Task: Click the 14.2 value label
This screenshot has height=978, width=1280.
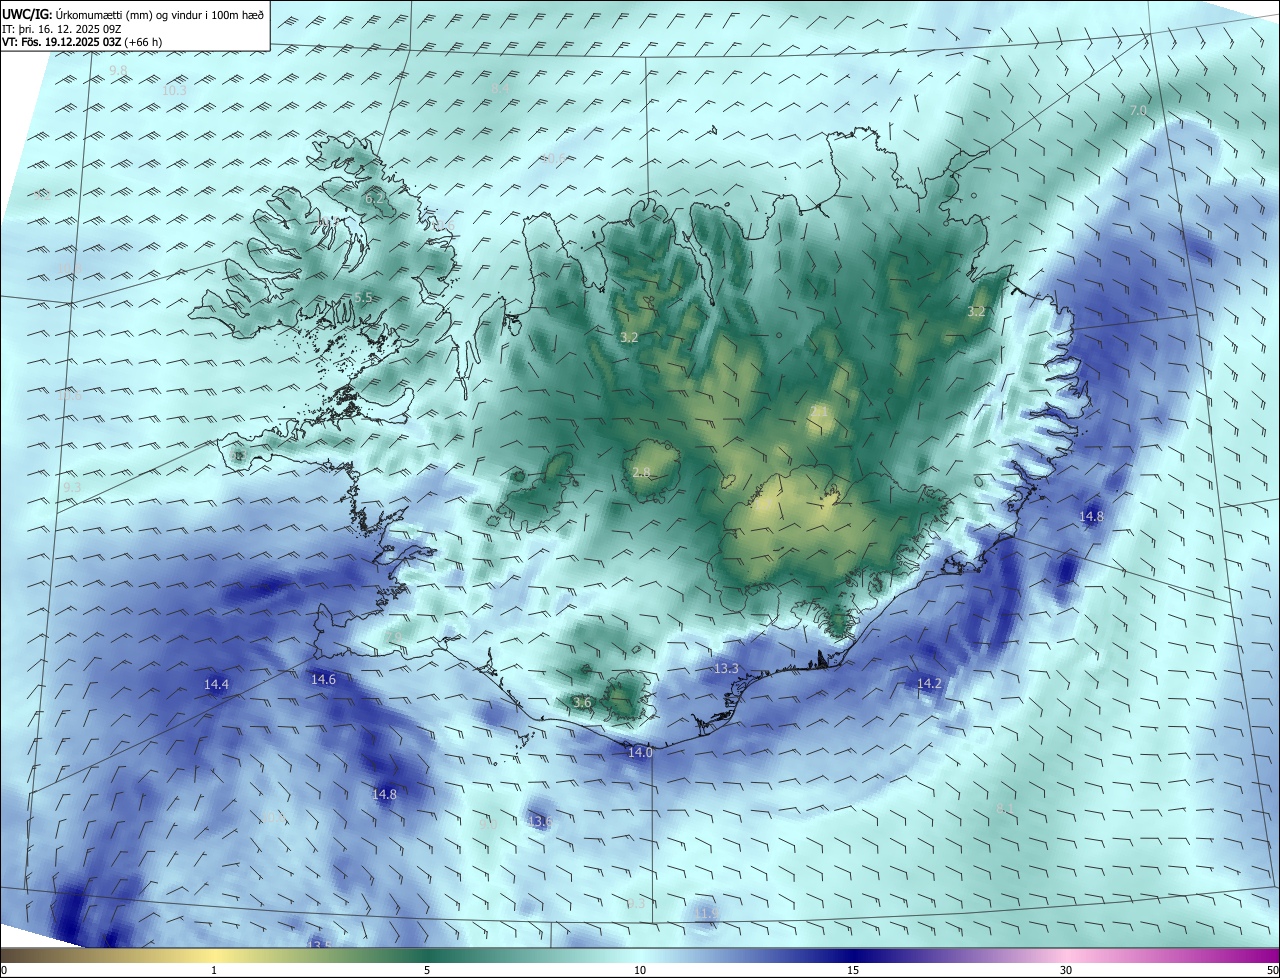Action: pyautogui.click(x=929, y=683)
